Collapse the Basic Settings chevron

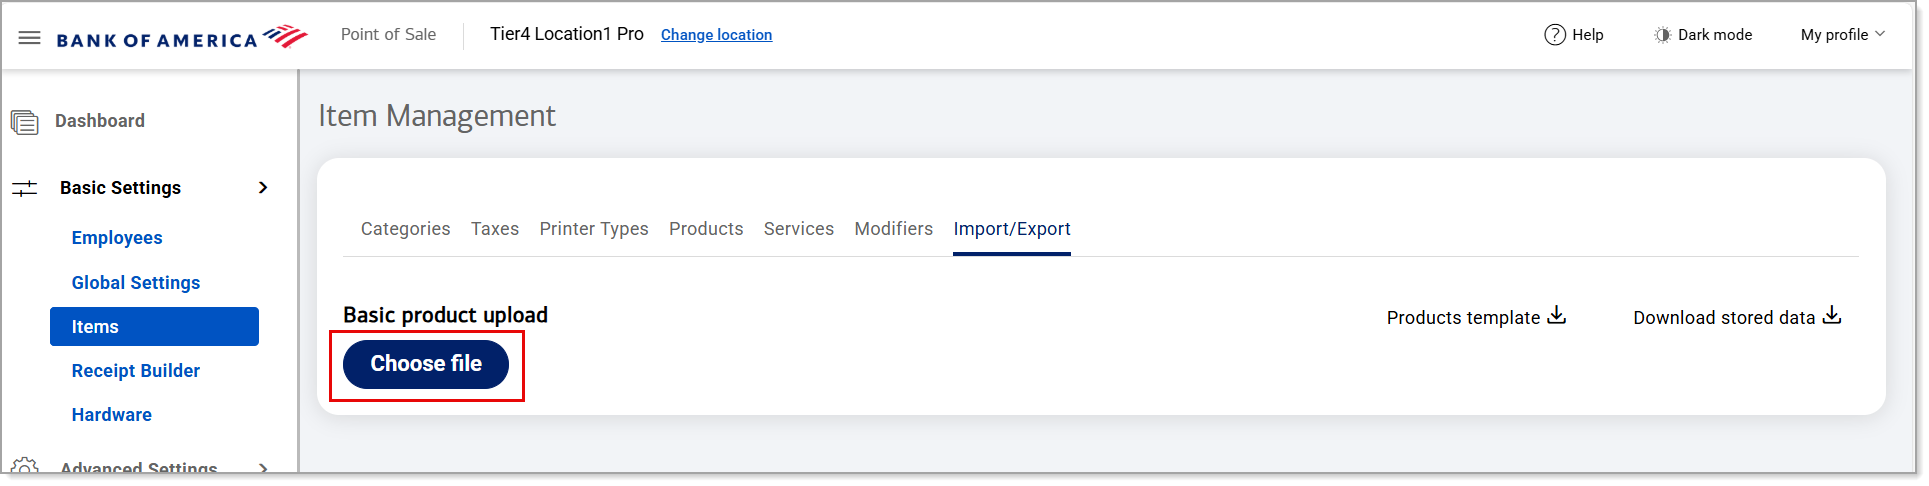click(263, 188)
